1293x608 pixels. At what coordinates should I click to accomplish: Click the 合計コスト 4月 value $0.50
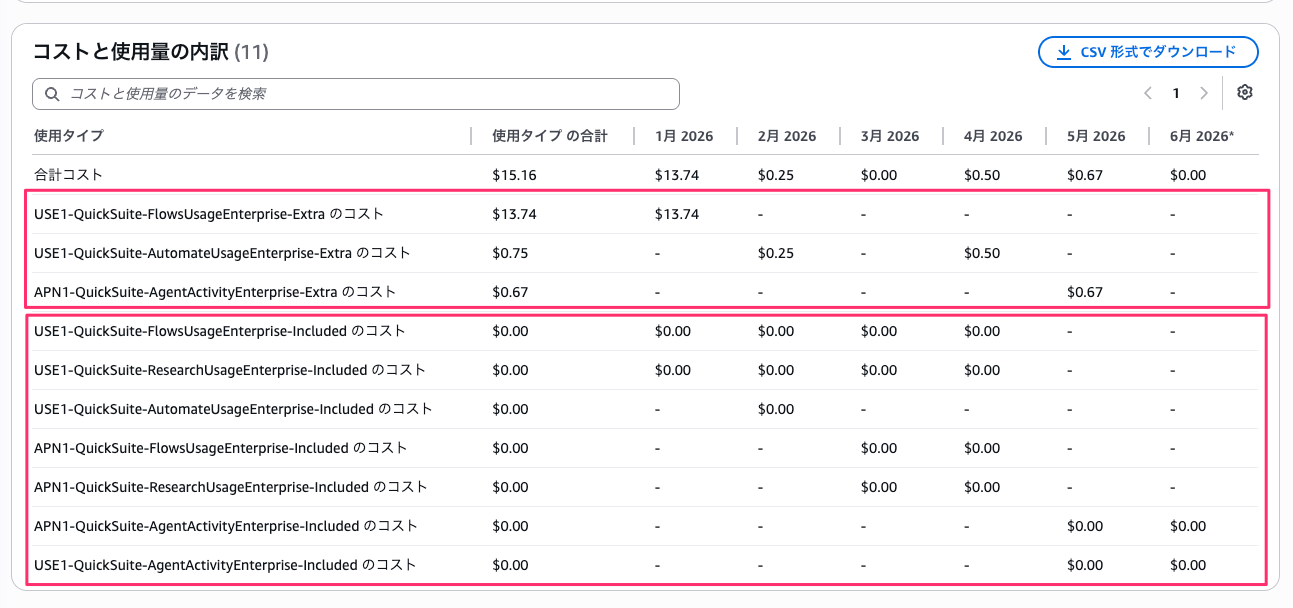point(982,175)
